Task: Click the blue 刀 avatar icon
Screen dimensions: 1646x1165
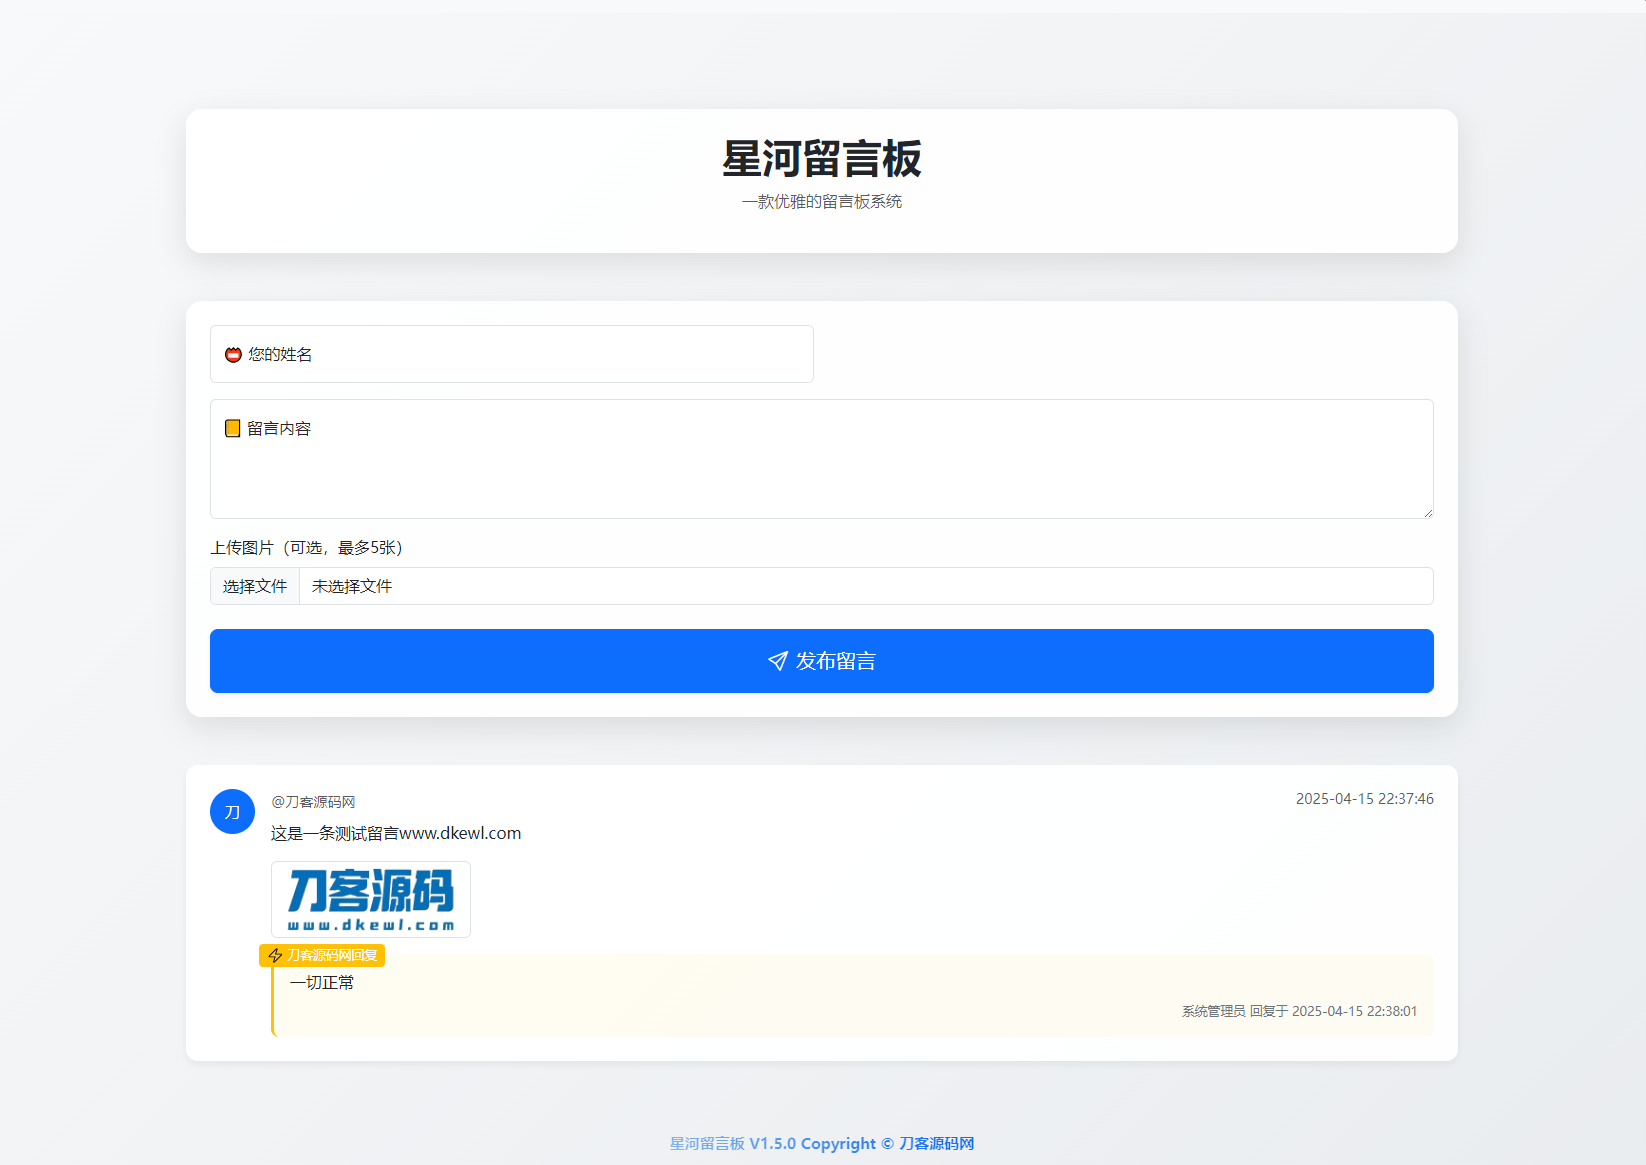Action: [x=232, y=811]
